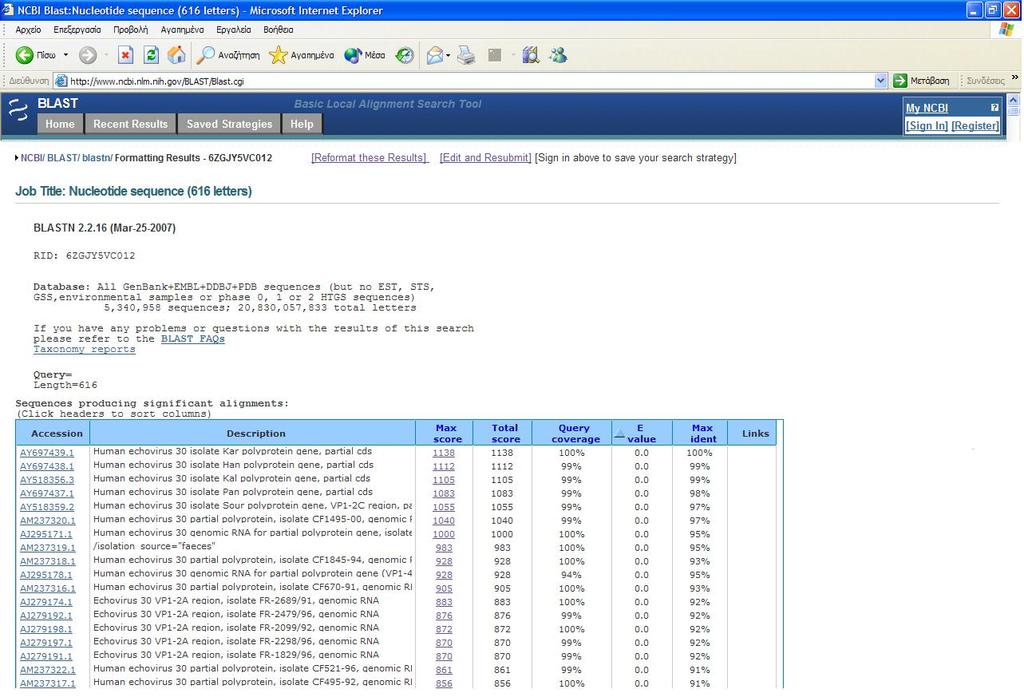Click the page scrollbar up arrow
This screenshot has width=1024, height=697.
pyautogui.click(x=1013, y=100)
